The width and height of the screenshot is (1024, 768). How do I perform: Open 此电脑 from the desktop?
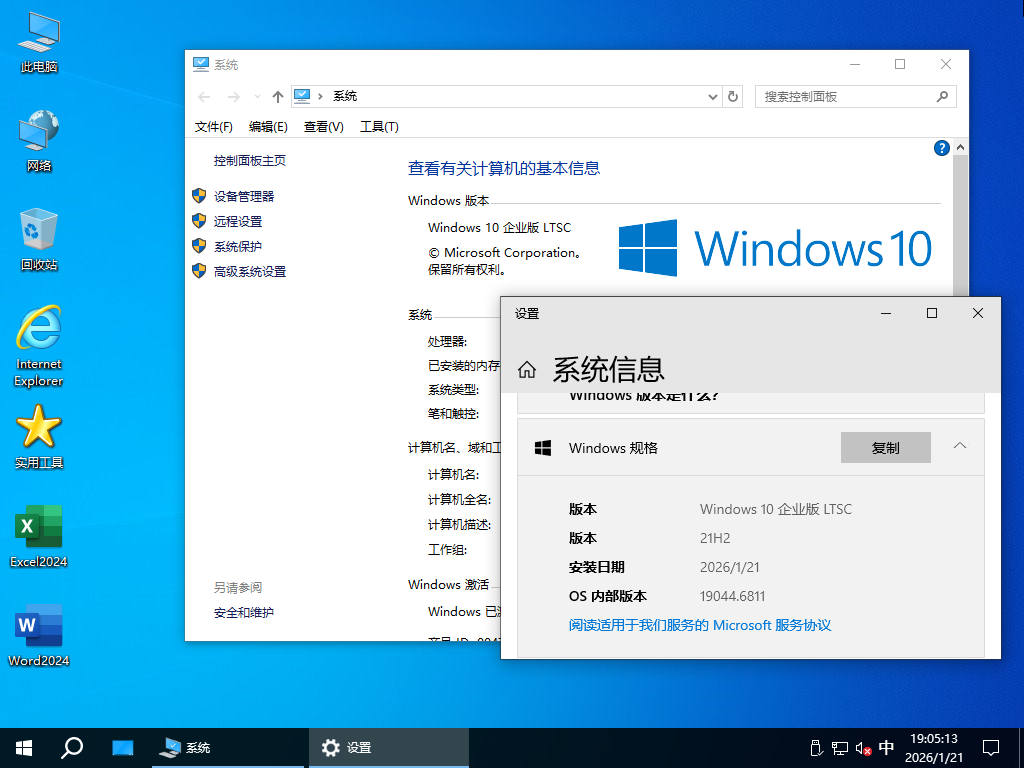tap(37, 40)
